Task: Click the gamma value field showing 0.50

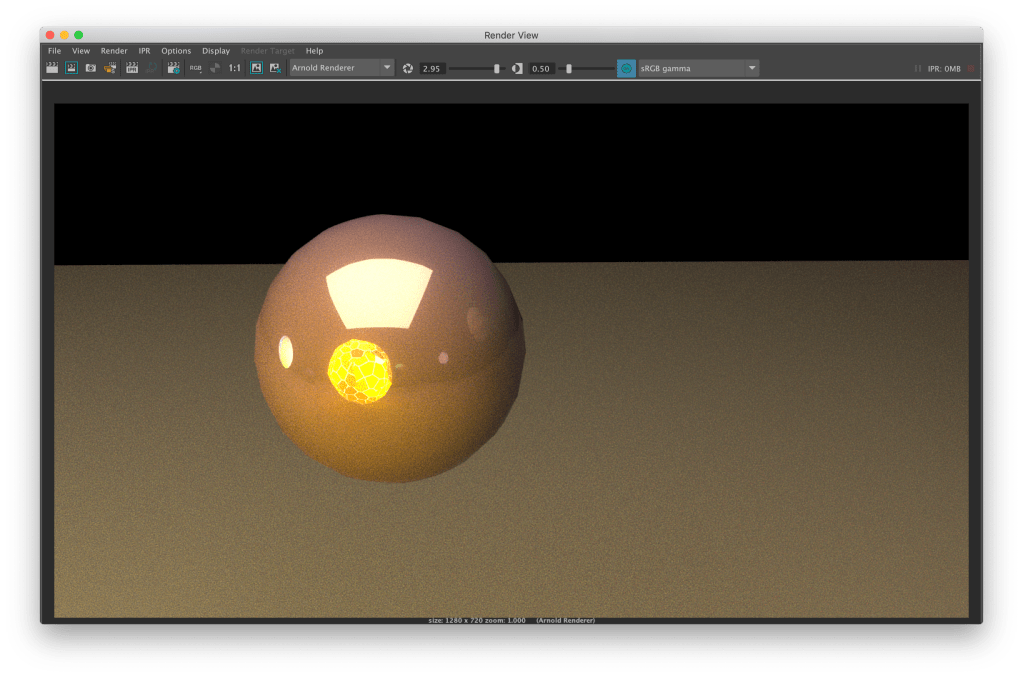Action: [x=541, y=68]
